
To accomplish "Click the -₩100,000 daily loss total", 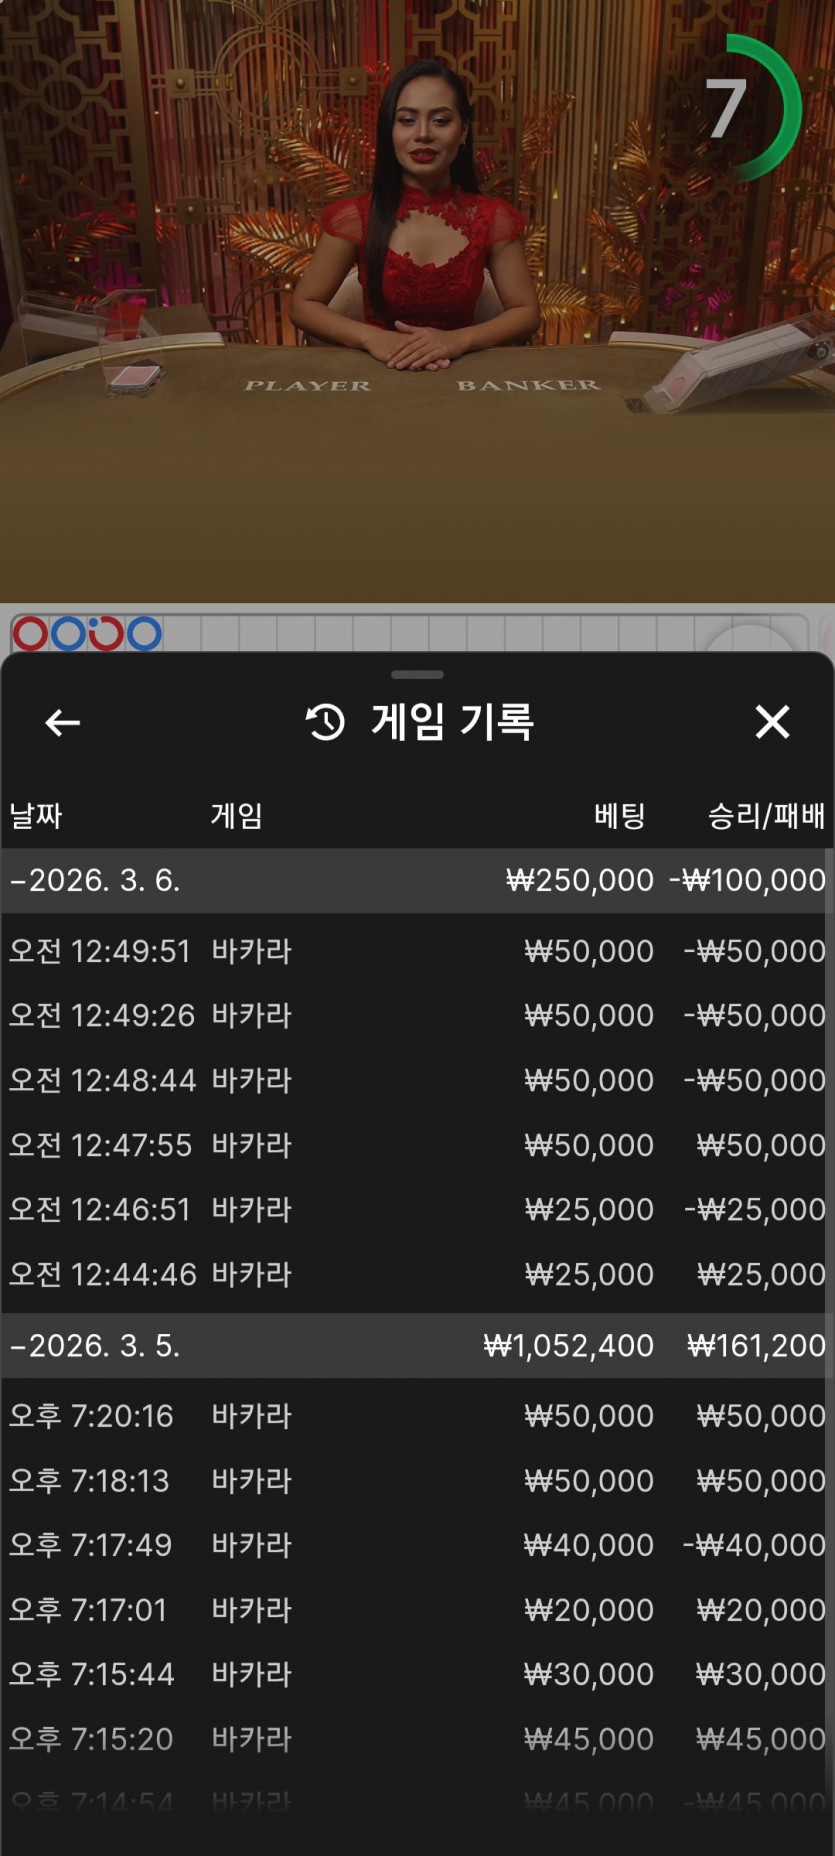I will (747, 880).
